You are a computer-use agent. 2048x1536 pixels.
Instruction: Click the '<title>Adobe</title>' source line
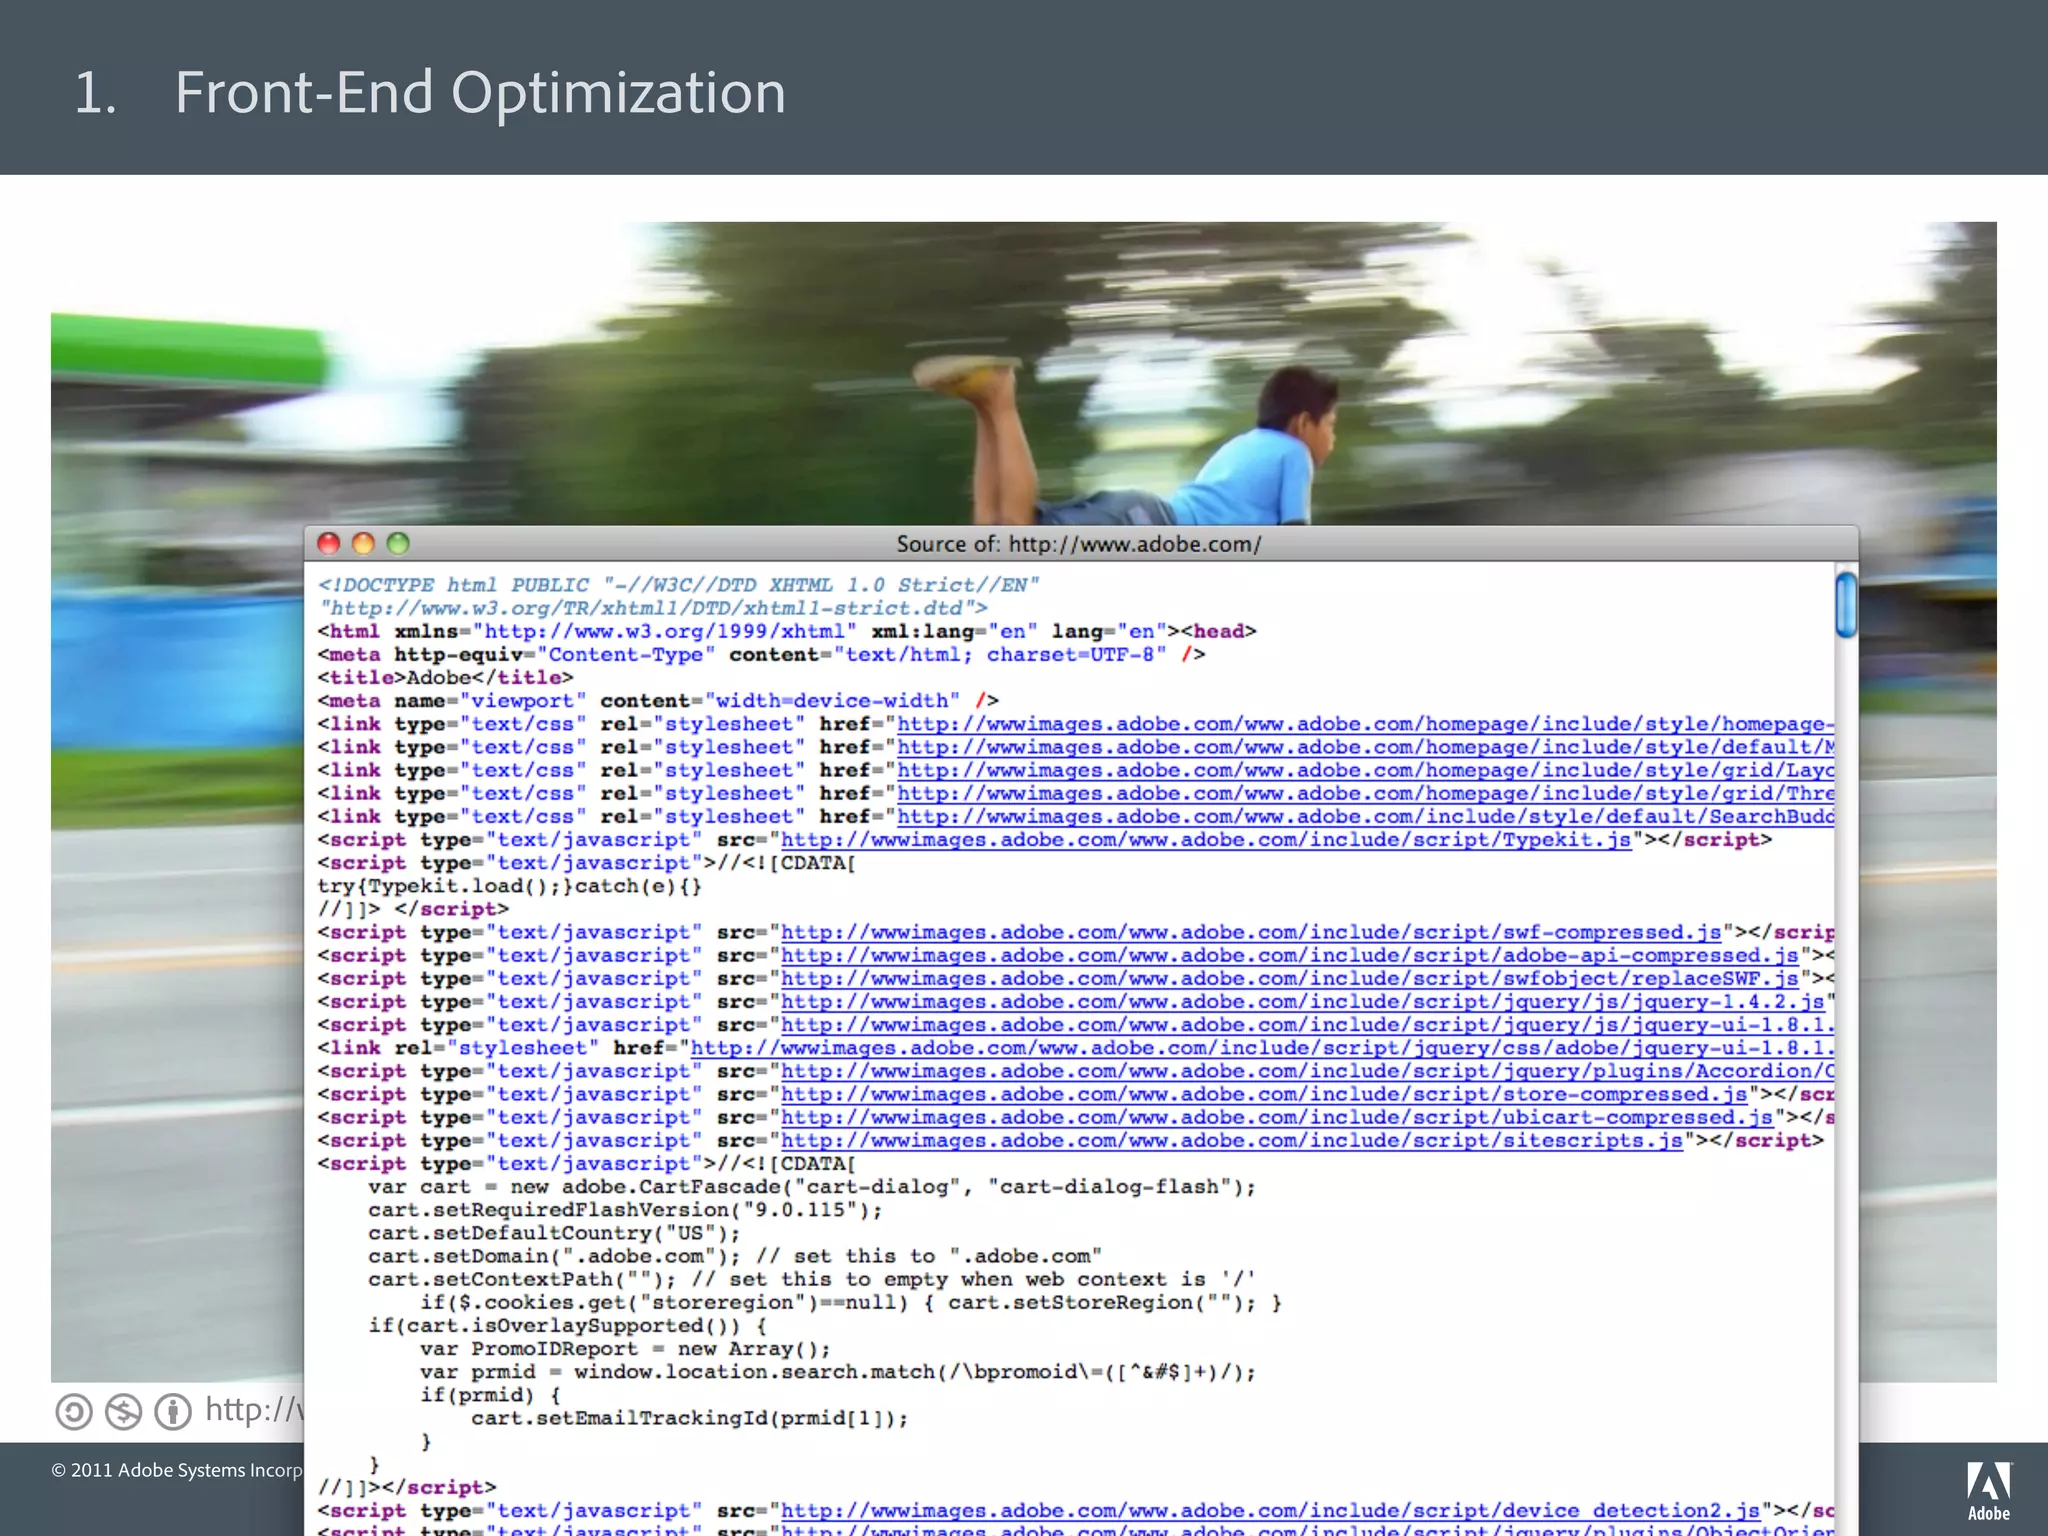[x=445, y=677]
